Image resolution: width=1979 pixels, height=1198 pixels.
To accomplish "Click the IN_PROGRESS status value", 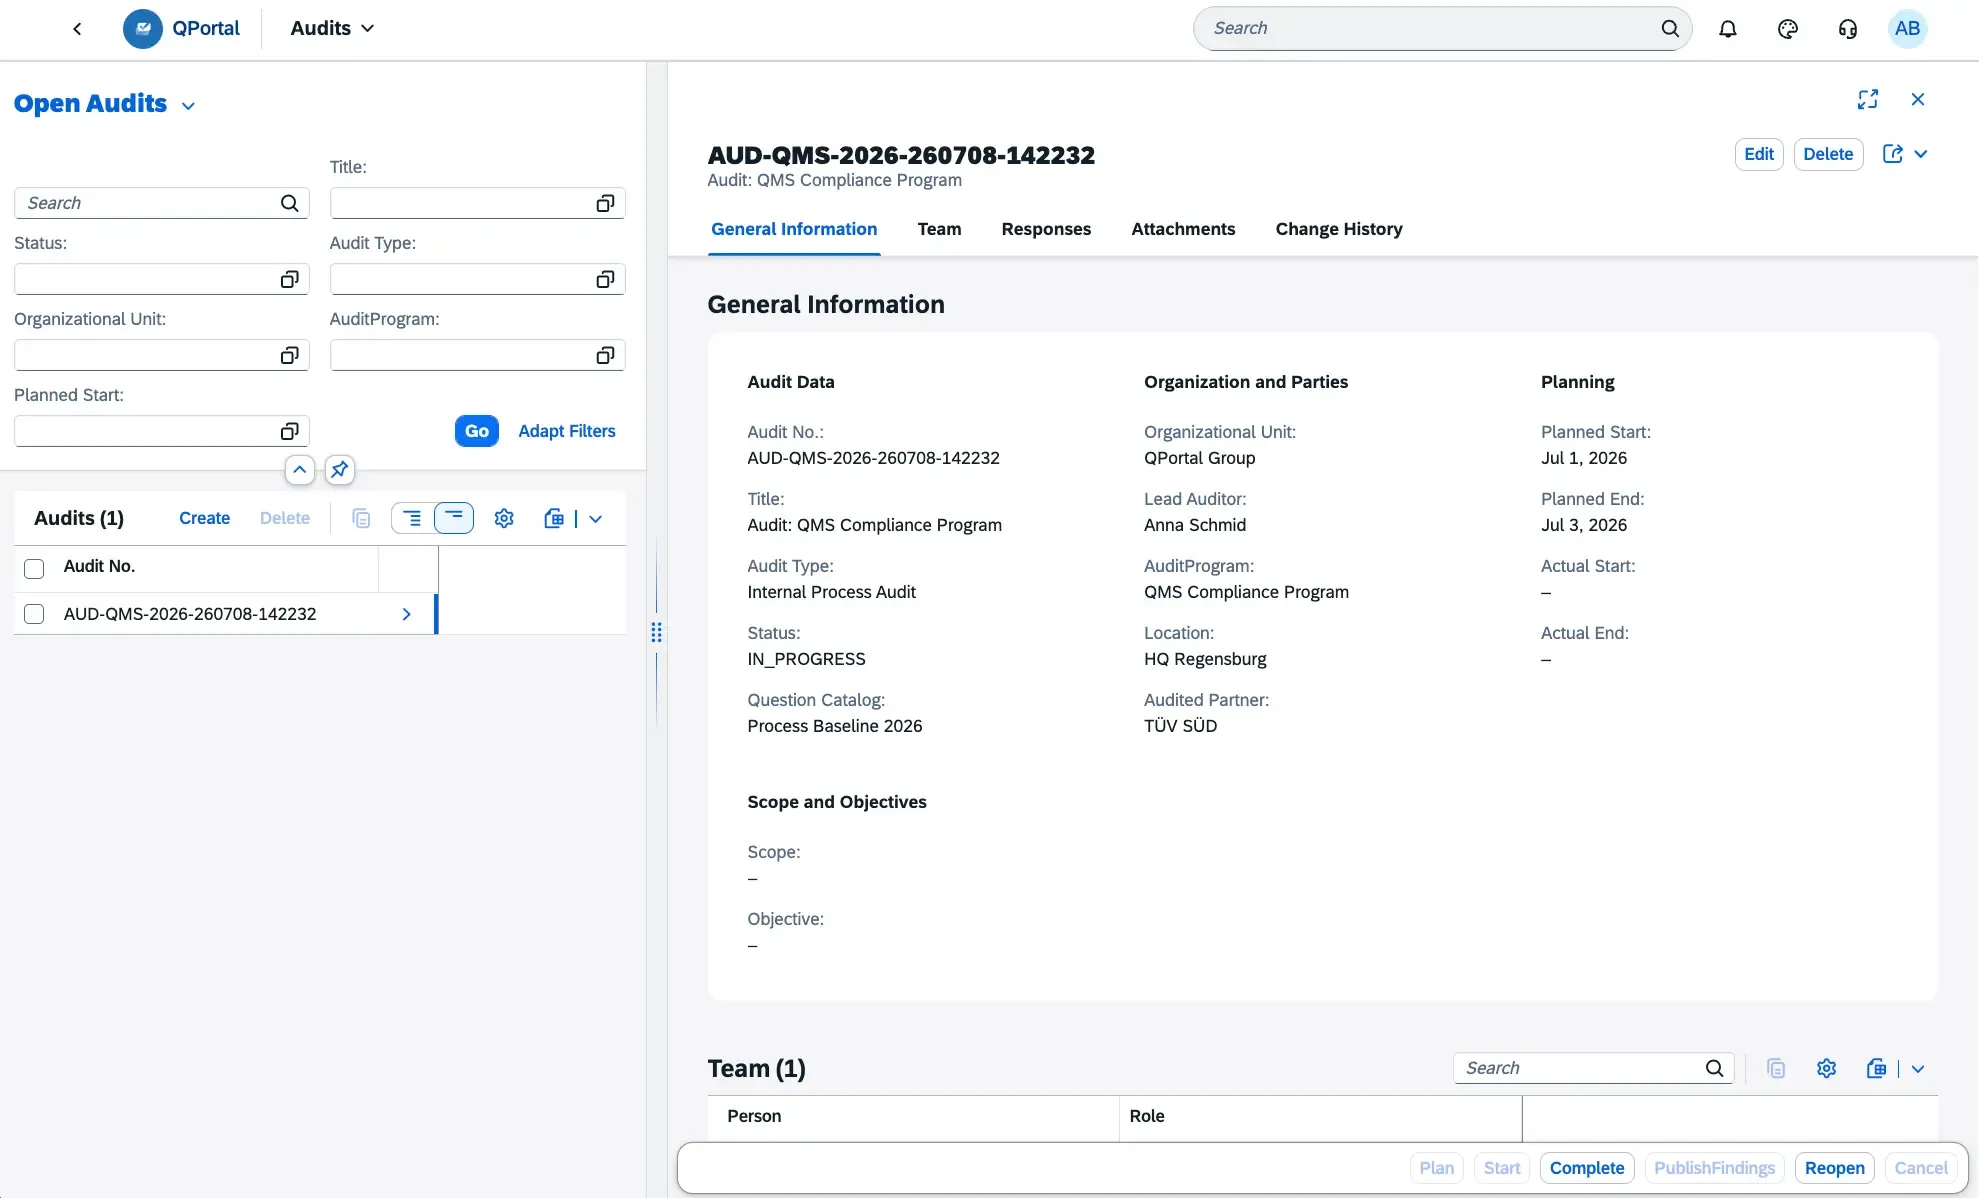I will [806, 659].
